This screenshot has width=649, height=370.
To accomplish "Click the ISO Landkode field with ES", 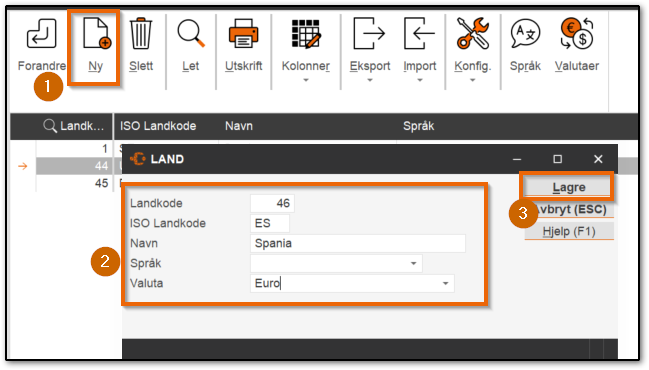I will coord(270,223).
